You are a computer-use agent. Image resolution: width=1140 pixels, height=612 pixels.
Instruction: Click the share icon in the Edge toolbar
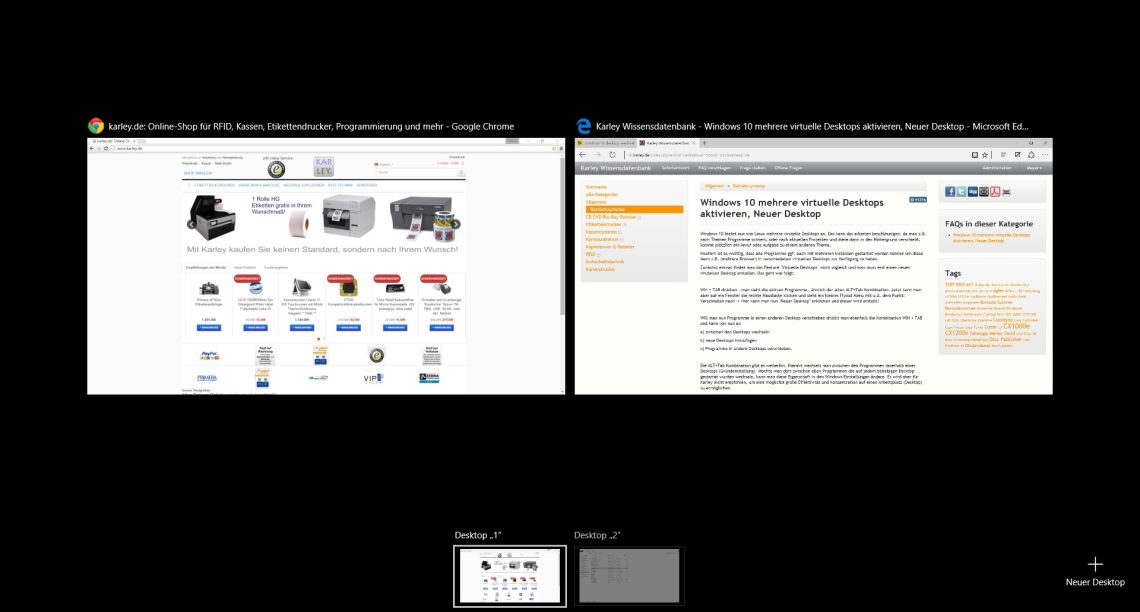click(1031, 155)
